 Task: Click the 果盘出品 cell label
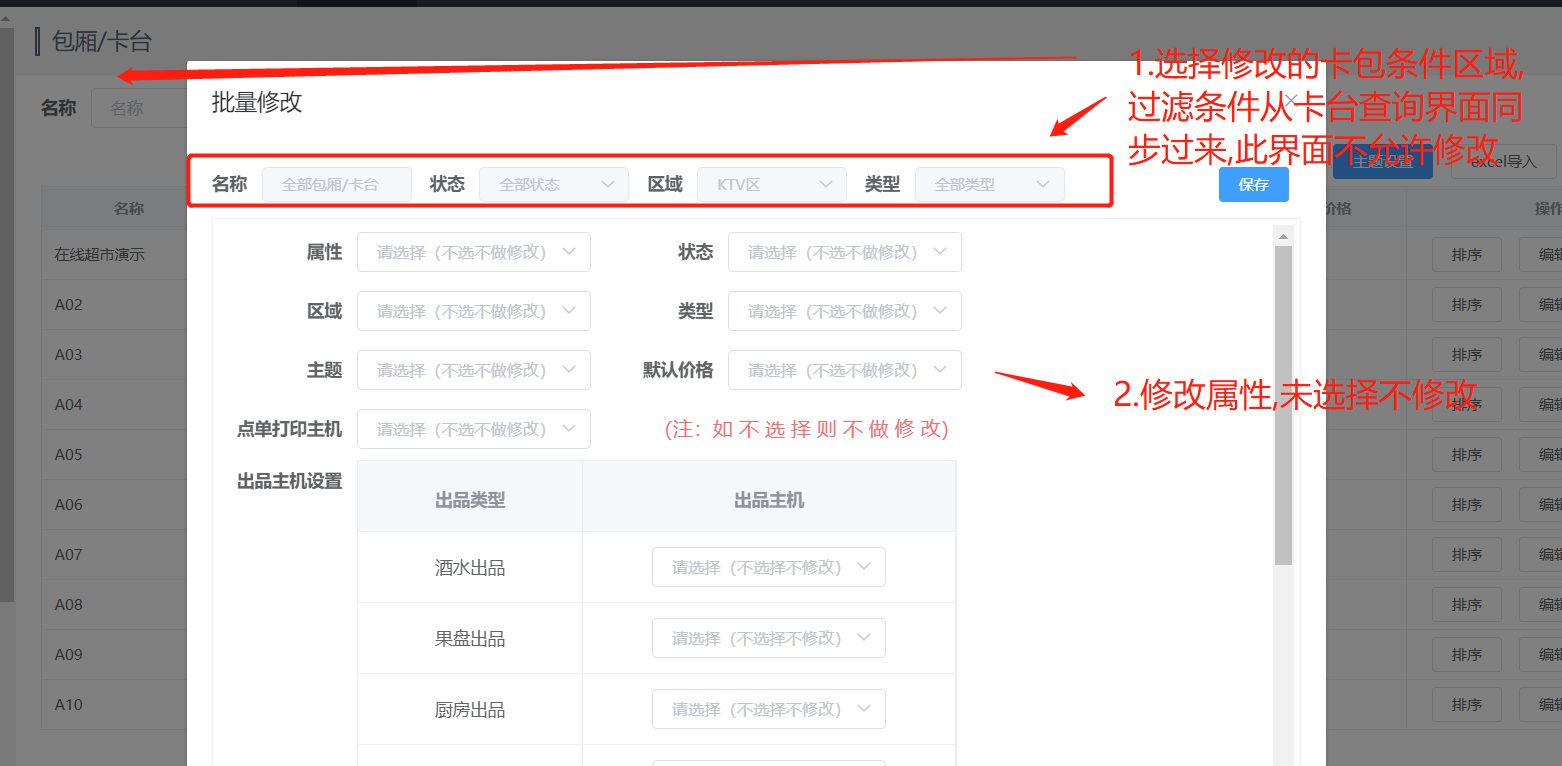[x=470, y=639]
